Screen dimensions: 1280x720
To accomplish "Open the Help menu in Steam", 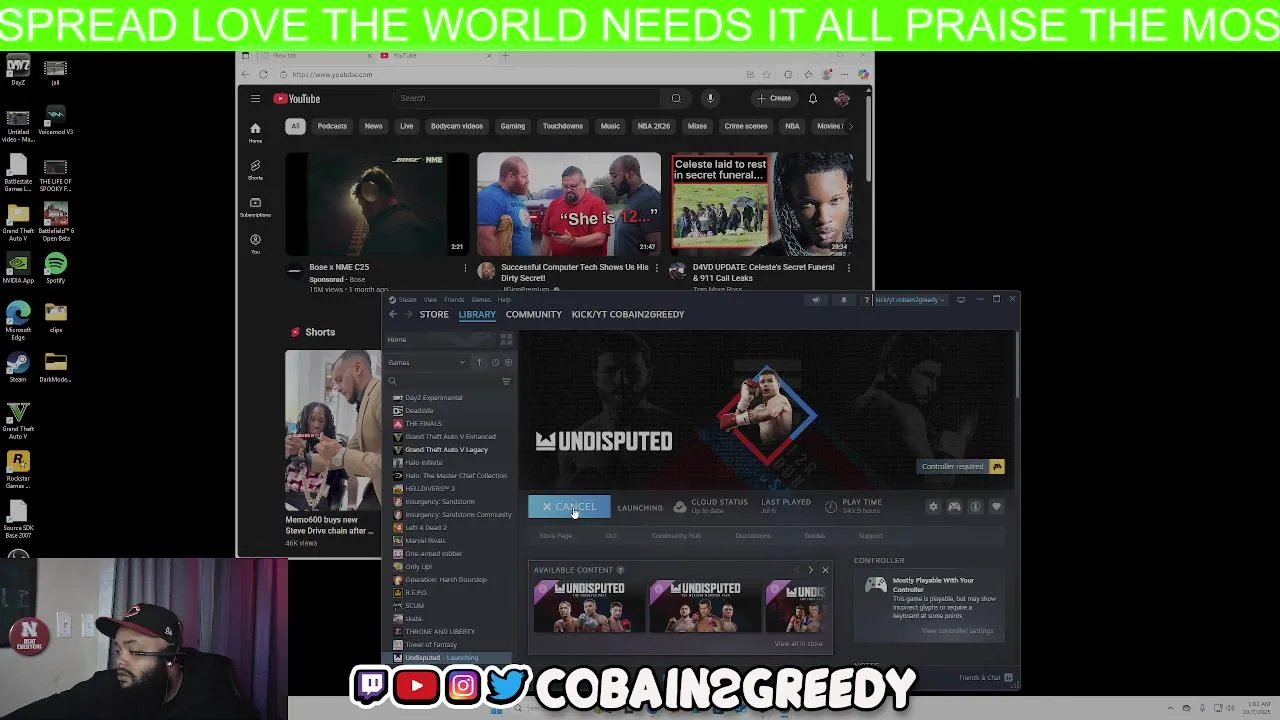I will click(504, 300).
